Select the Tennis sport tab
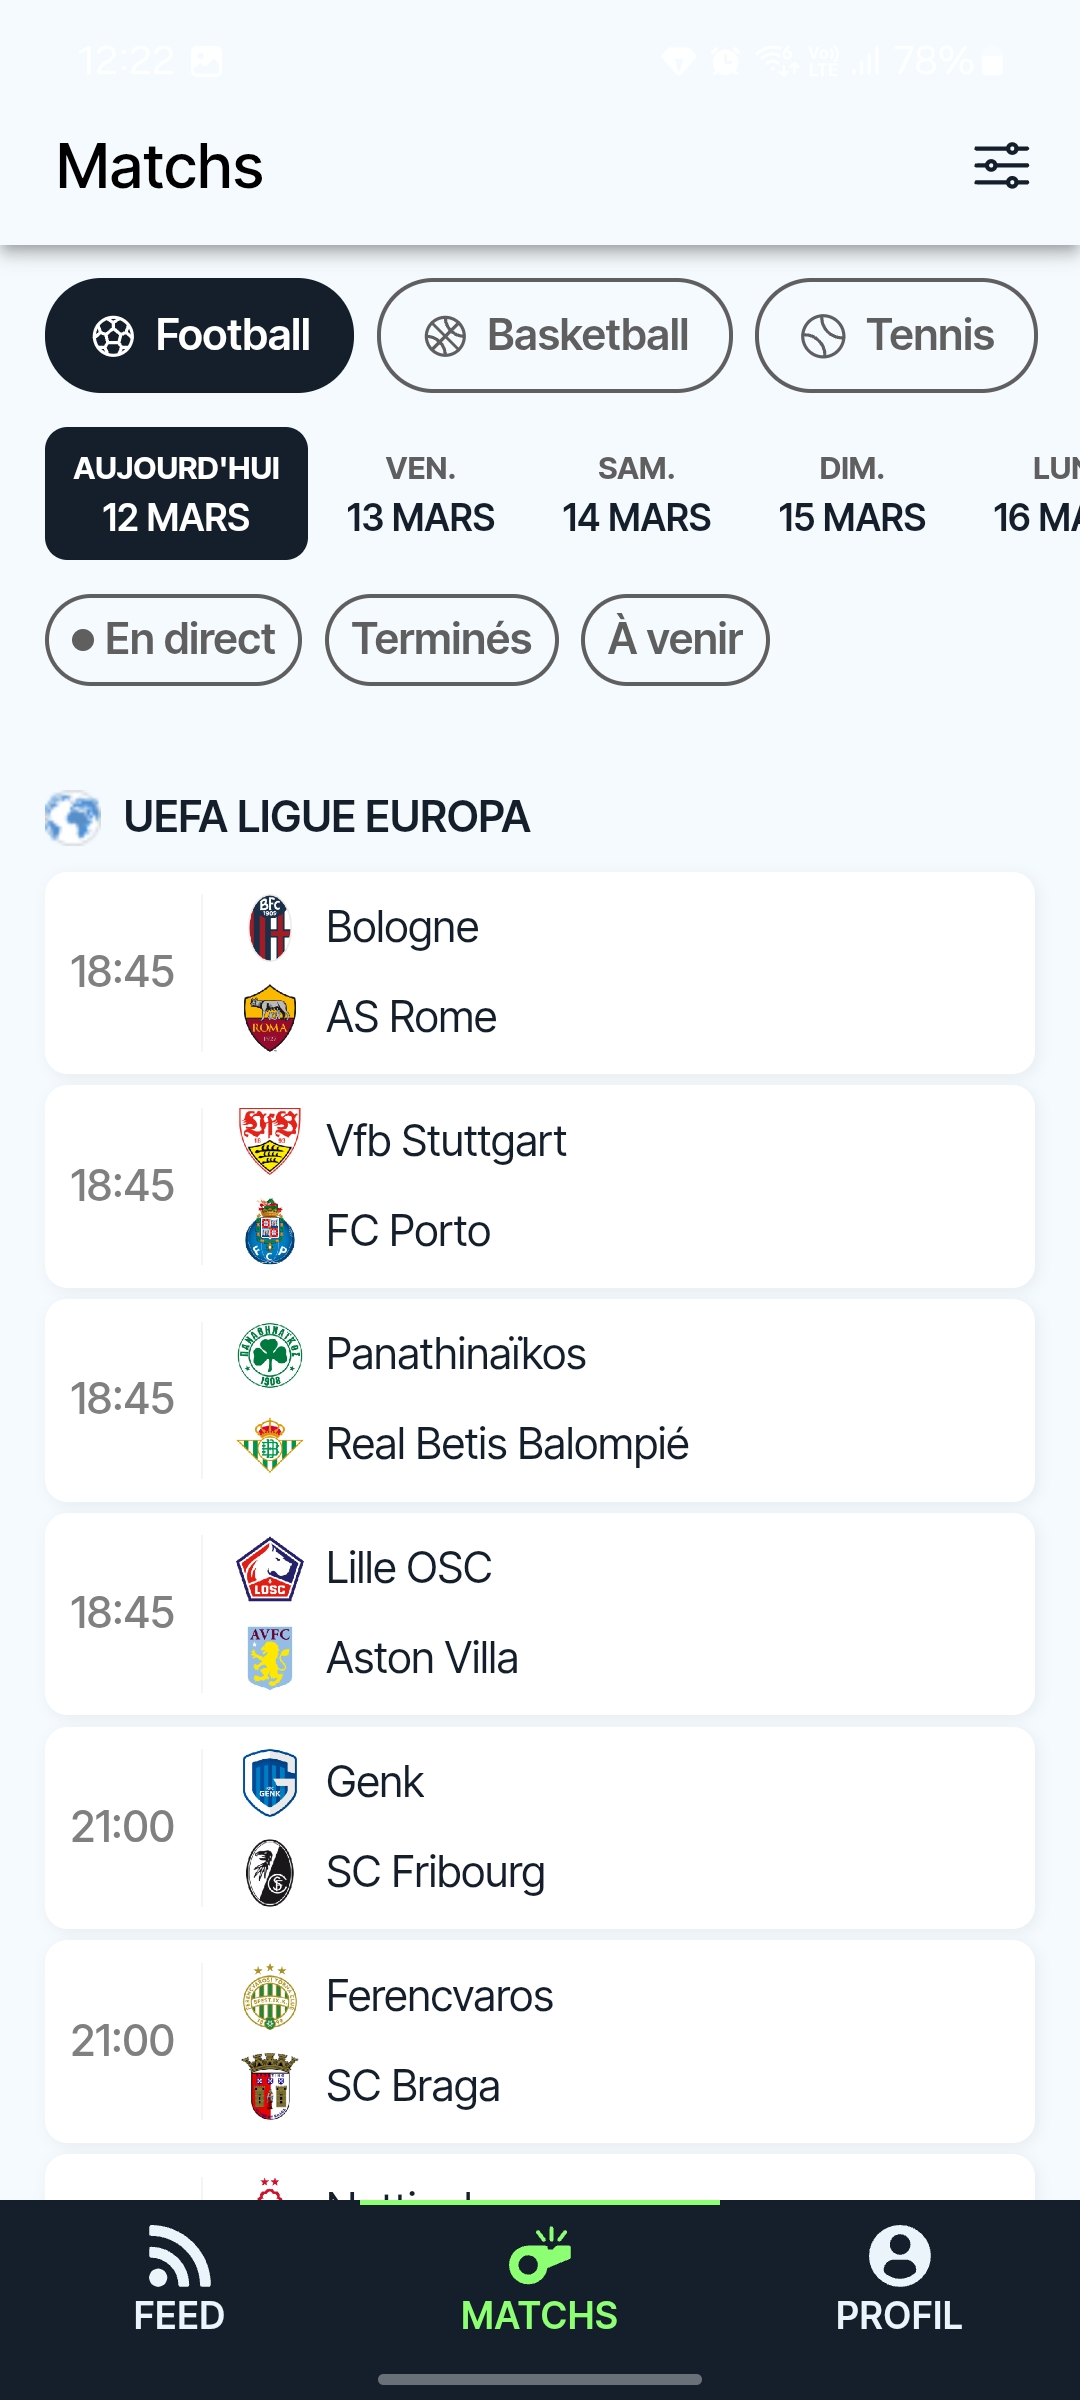Screen dimensions: 1080x2400 pyautogui.click(x=896, y=335)
